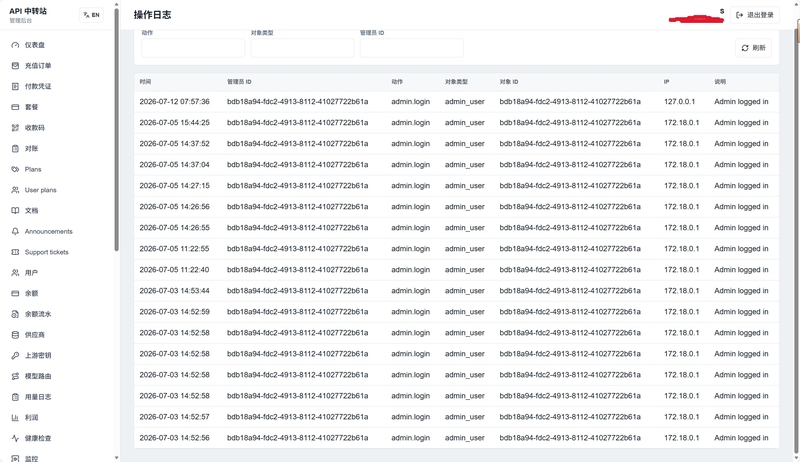This screenshot has width=800, height=462.
Task: Open the 仪表盘 dashboard gauge icon
Action: click(x=15, y=45)
